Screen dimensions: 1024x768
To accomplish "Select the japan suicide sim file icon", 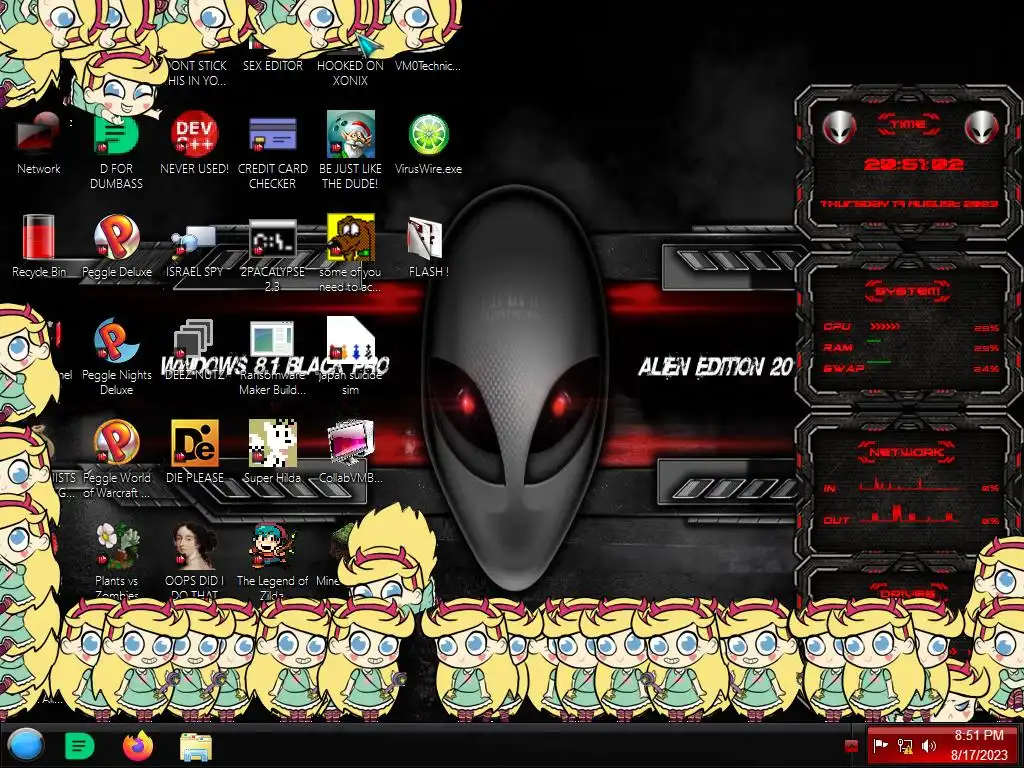I will coord(350,338).
